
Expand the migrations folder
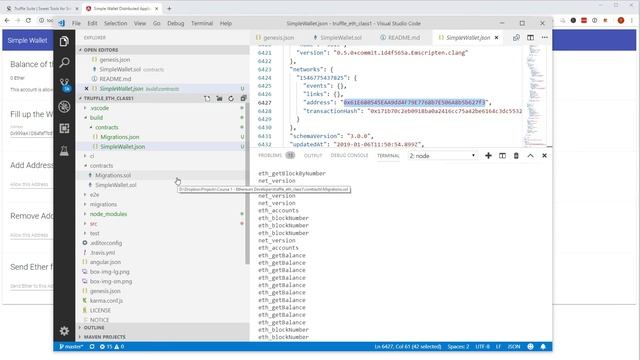[x=103, y=204]
